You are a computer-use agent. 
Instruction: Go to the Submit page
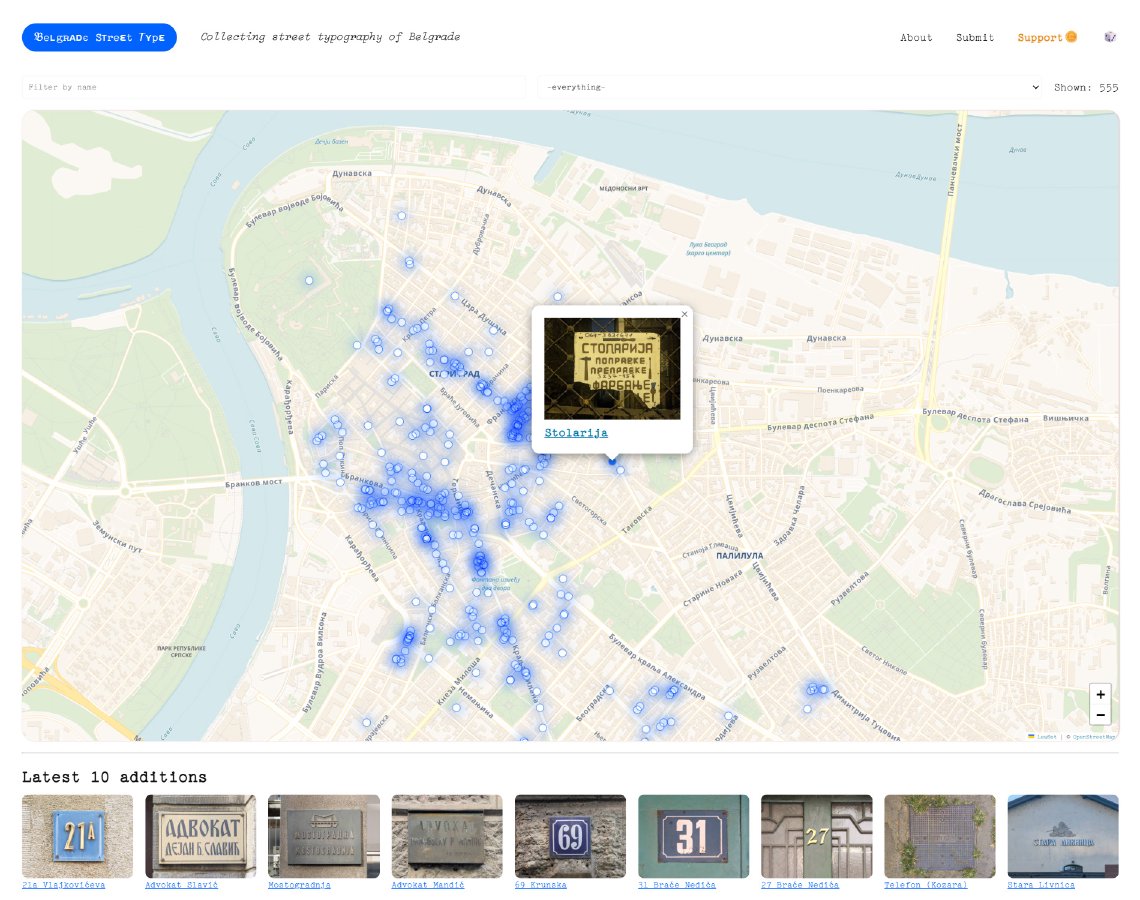(974, 38)
